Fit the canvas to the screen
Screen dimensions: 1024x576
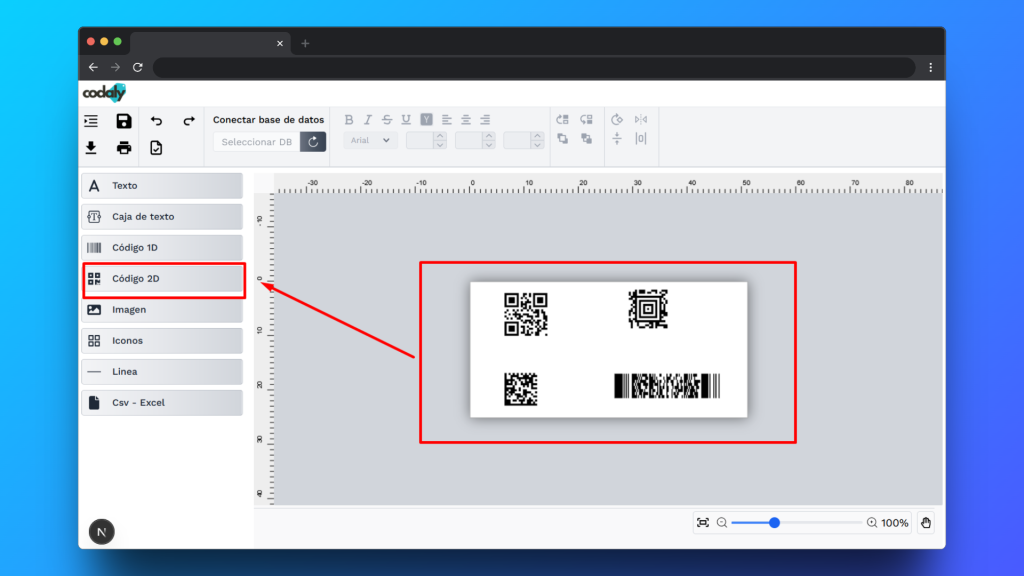click(x=703, y=522)
